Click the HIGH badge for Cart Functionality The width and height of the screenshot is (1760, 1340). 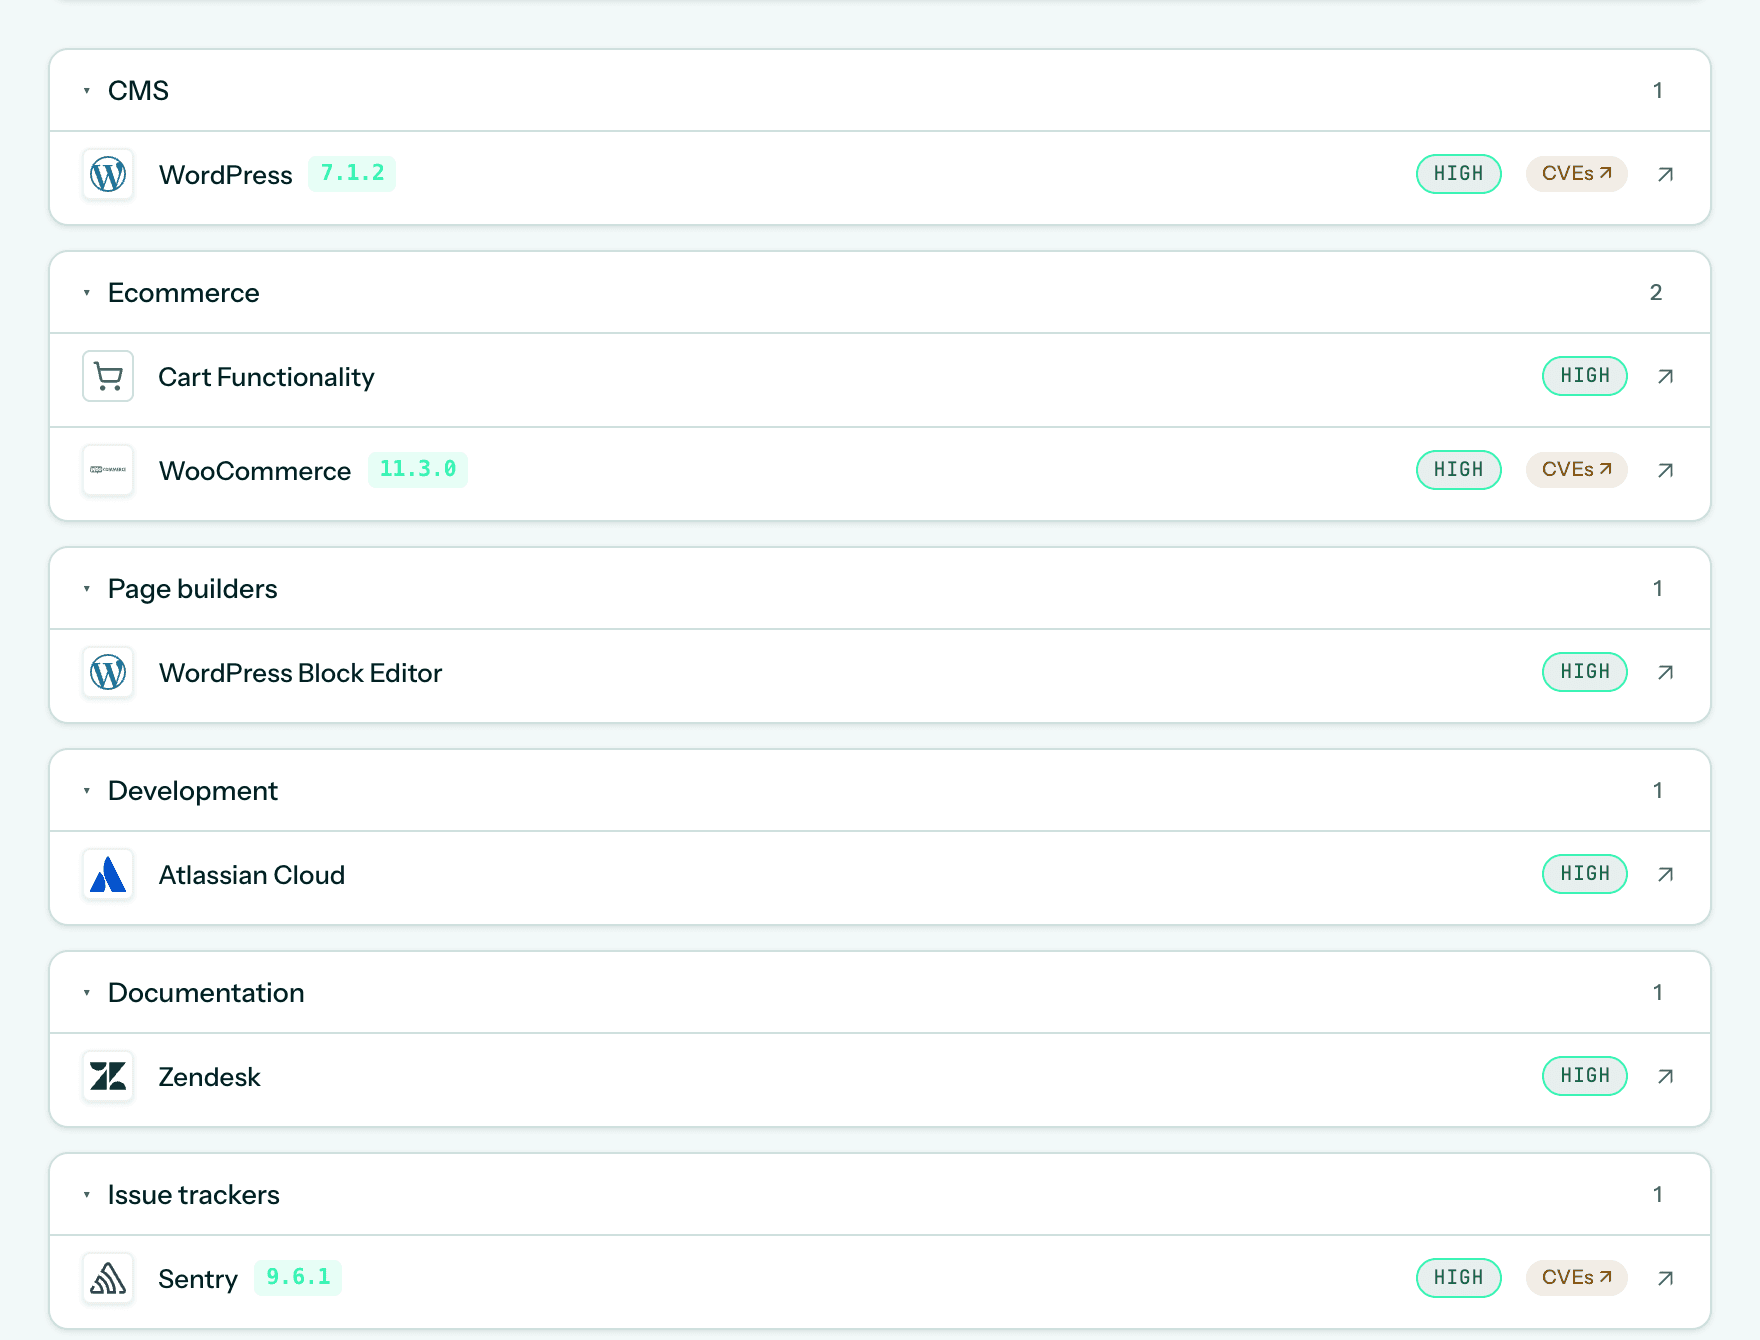pyautogui.click(x=1585, y=376)
